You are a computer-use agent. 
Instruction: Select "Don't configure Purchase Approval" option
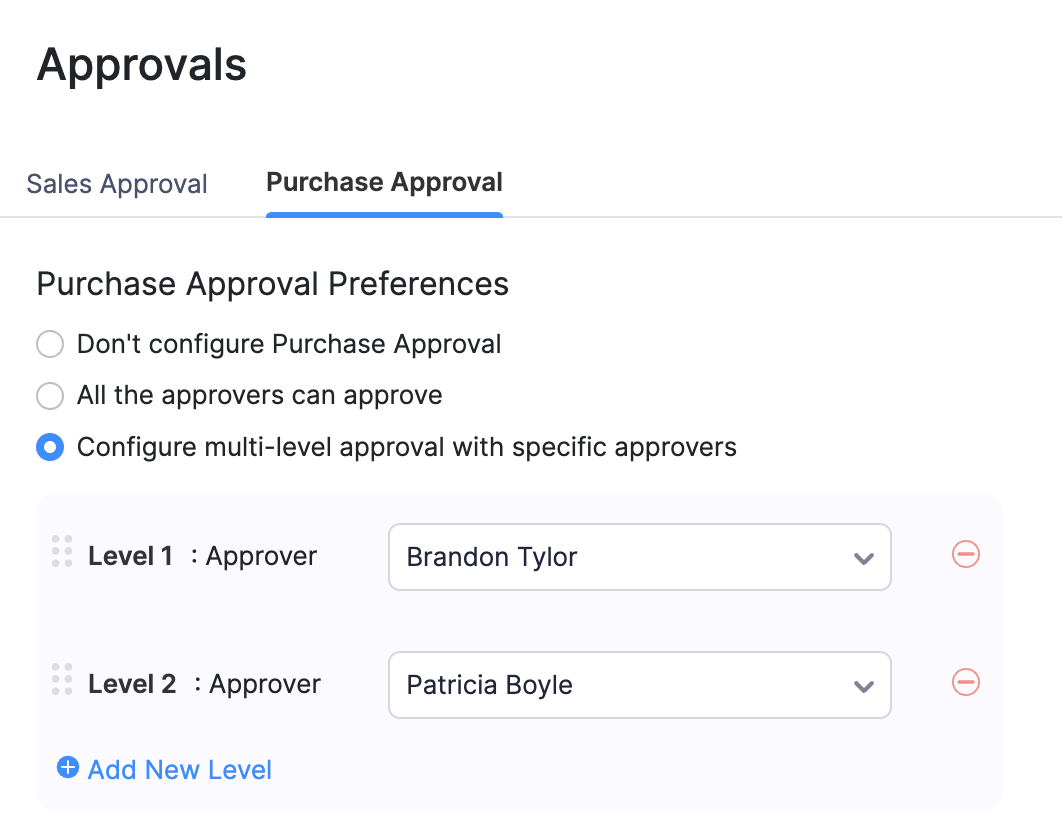tap(50, 343)
